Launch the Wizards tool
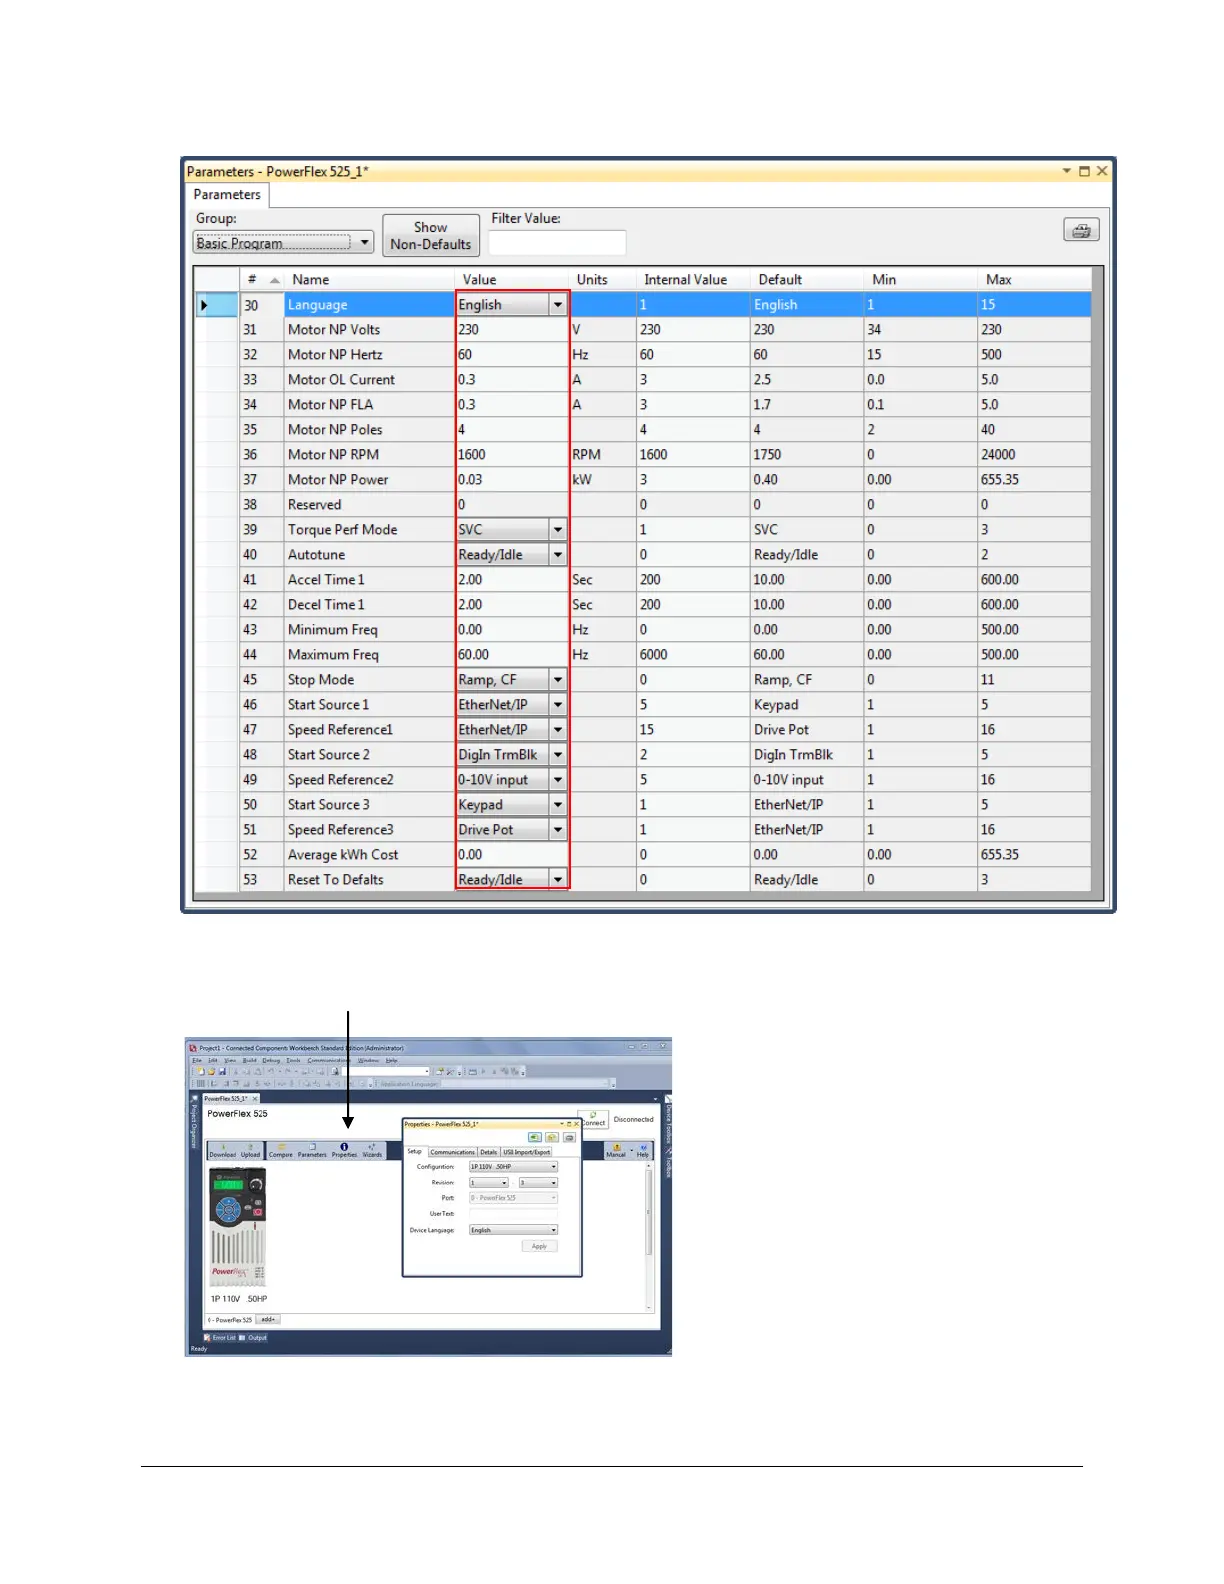 [x=372, y=1151]
